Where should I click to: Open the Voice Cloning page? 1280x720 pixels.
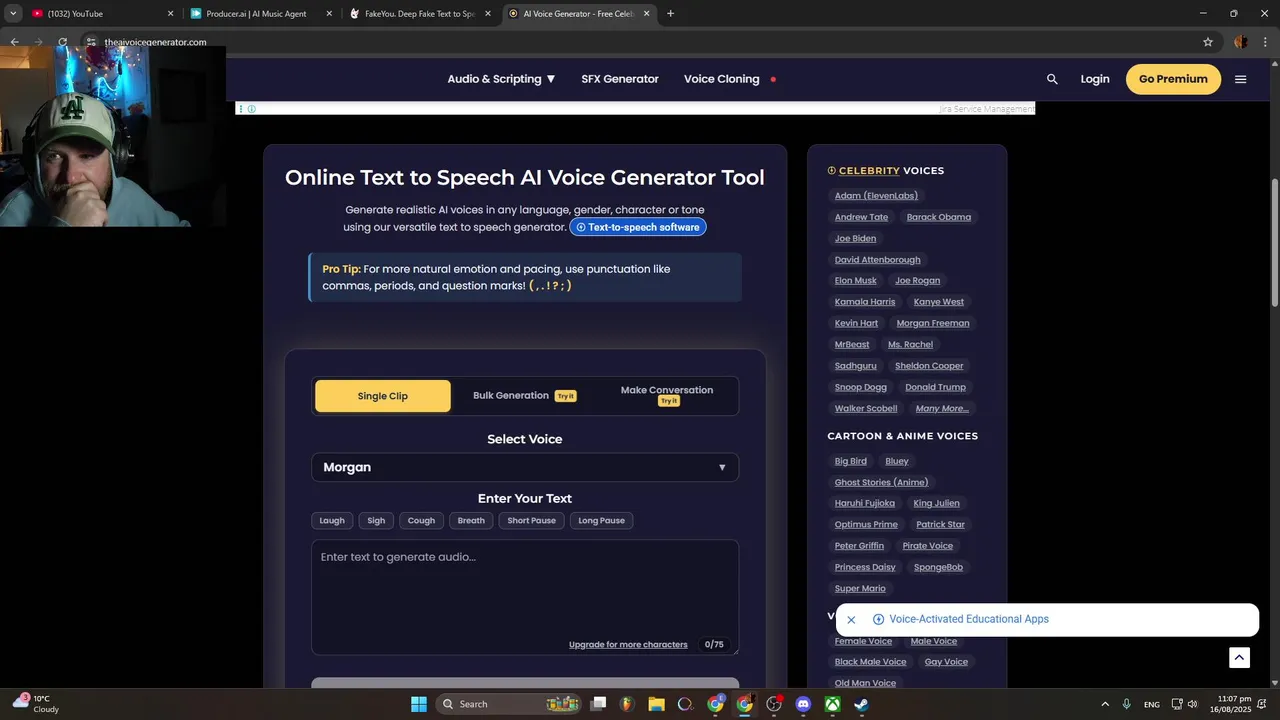coord(722,79)
